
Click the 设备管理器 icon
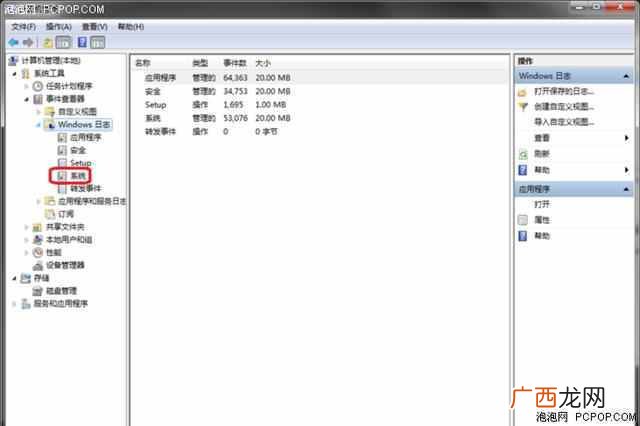point(38,266)
